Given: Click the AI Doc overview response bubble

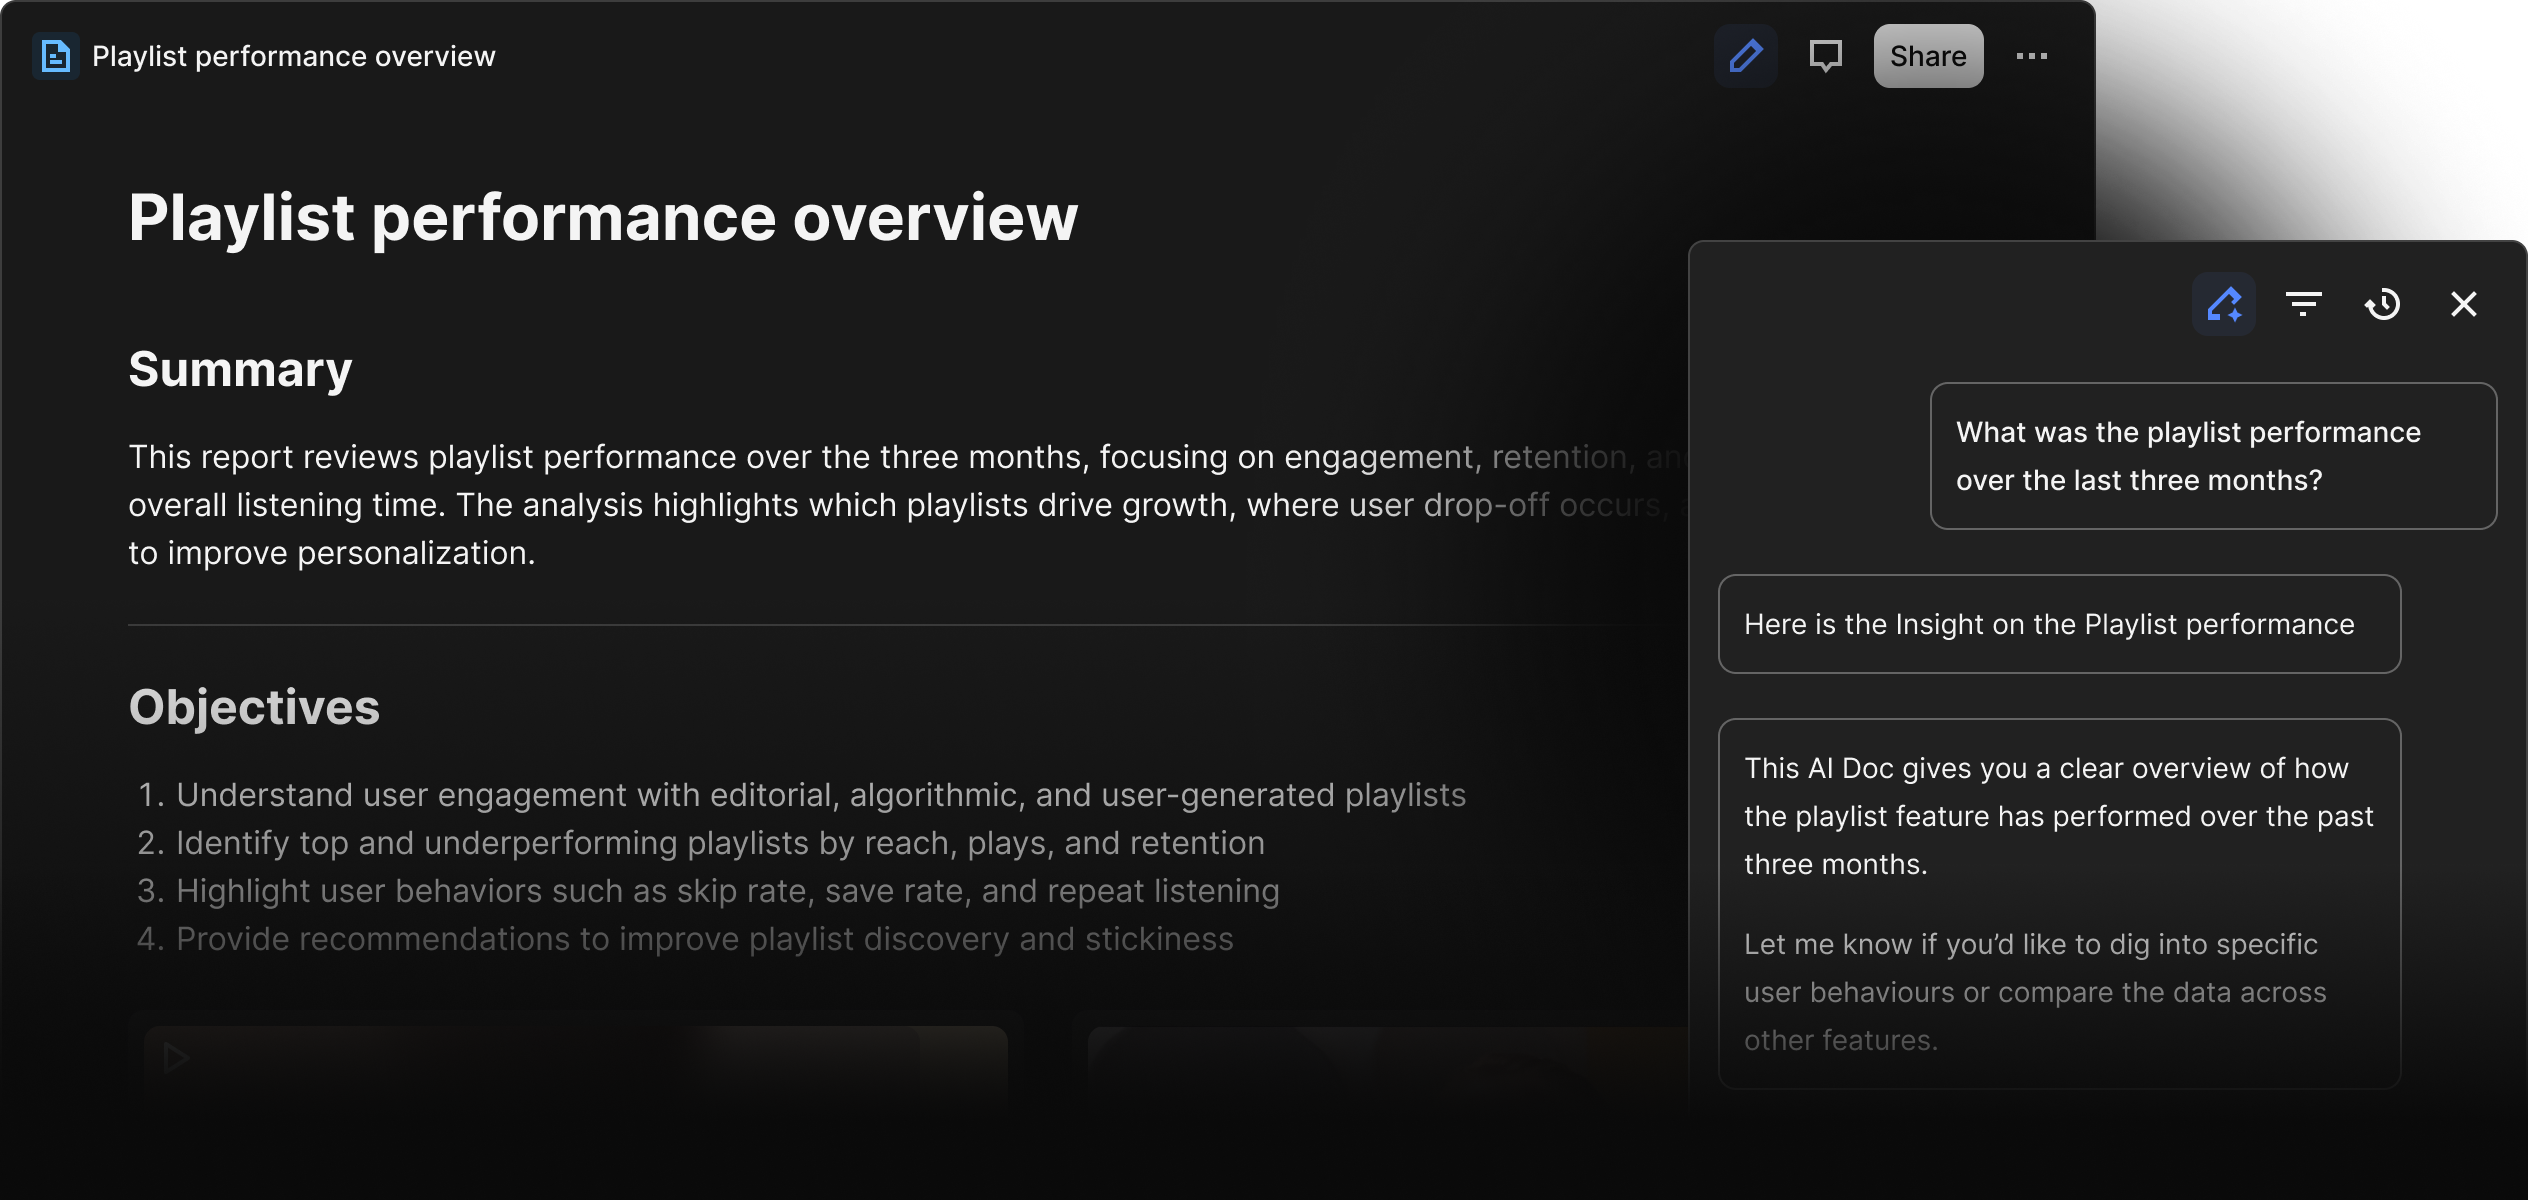Looking at the screenshot, I should point(2058,902).
